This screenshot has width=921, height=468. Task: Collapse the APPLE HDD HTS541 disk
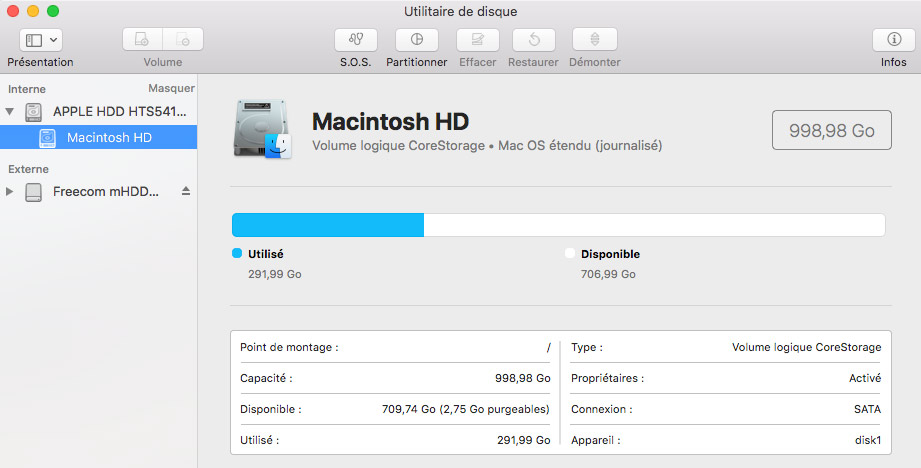(9, 112)
